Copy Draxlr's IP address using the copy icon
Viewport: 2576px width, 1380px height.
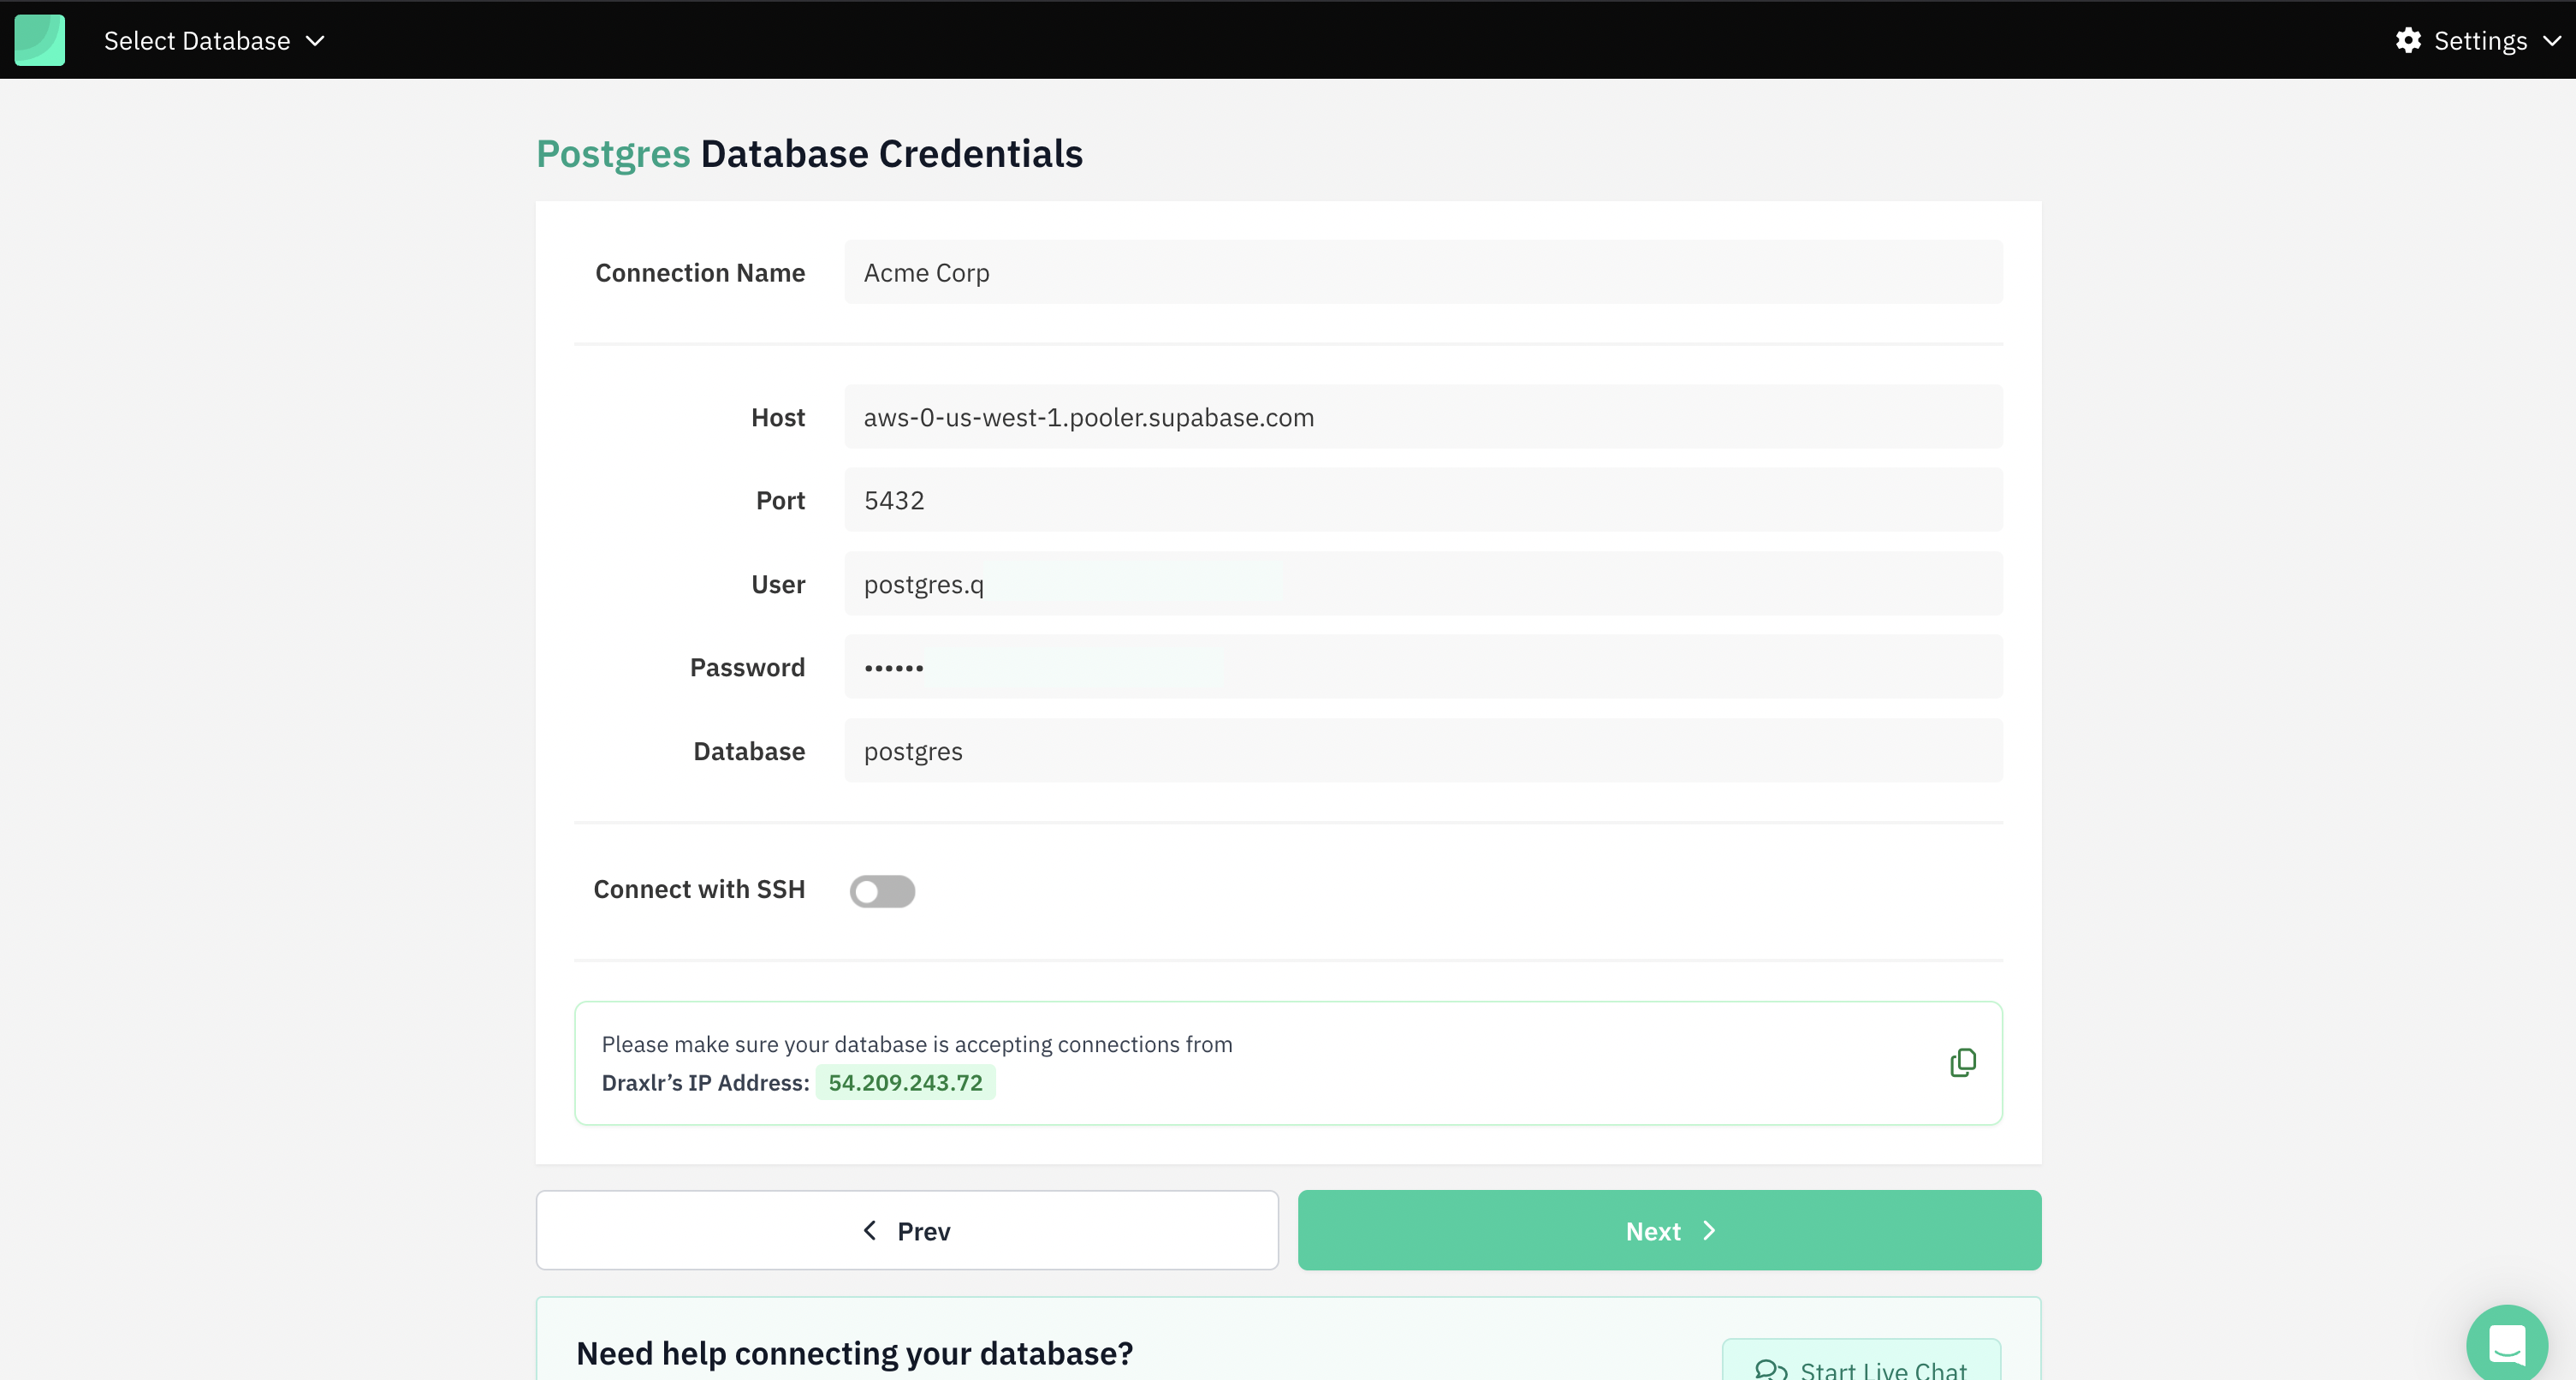(x=1963, y=1062)
